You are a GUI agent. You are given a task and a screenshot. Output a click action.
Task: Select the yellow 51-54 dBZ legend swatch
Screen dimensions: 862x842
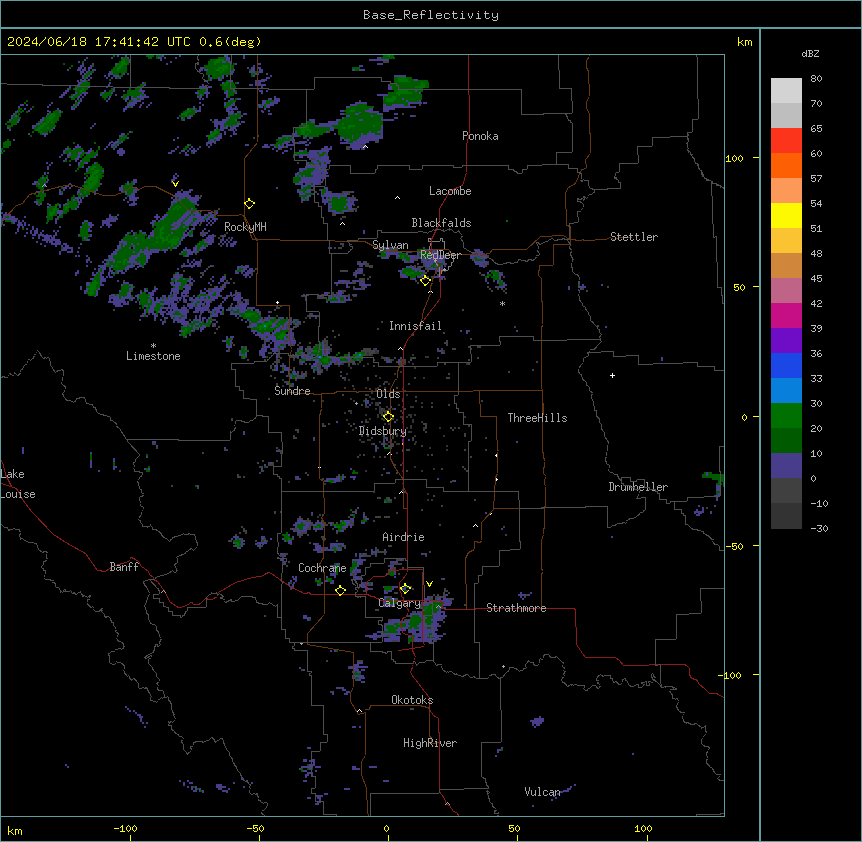(786, 215)
